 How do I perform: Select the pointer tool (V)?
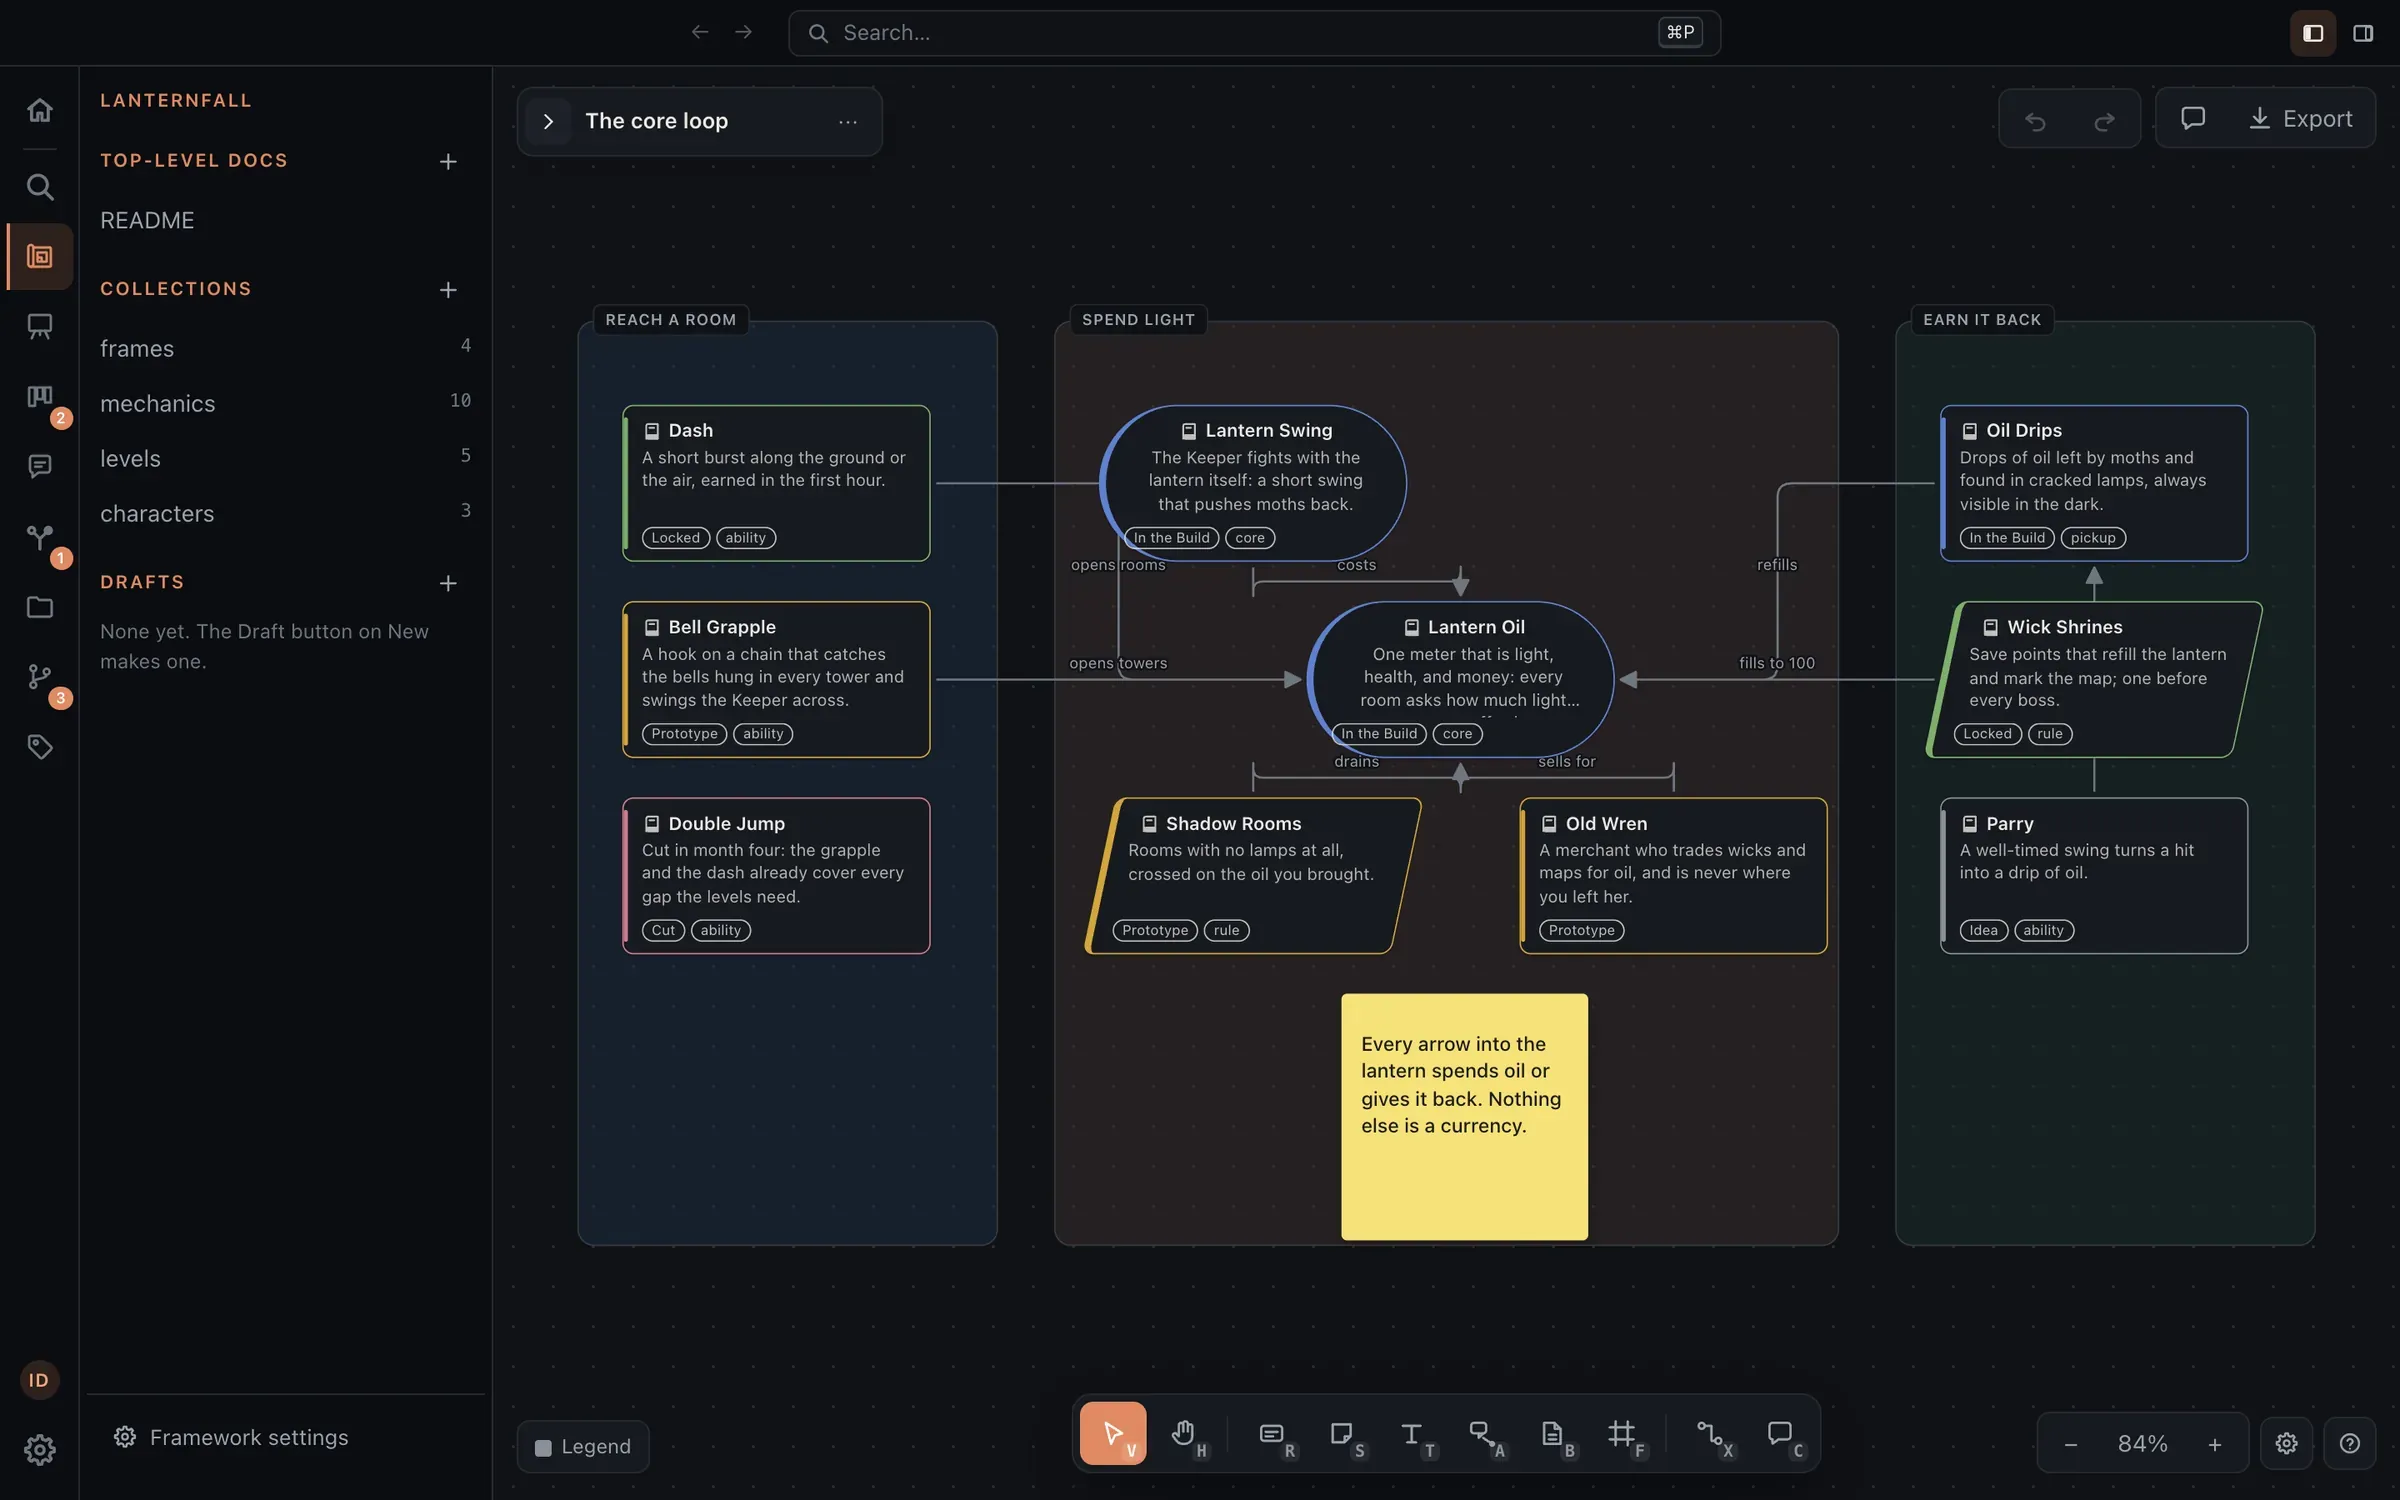pos(1113,1433)
